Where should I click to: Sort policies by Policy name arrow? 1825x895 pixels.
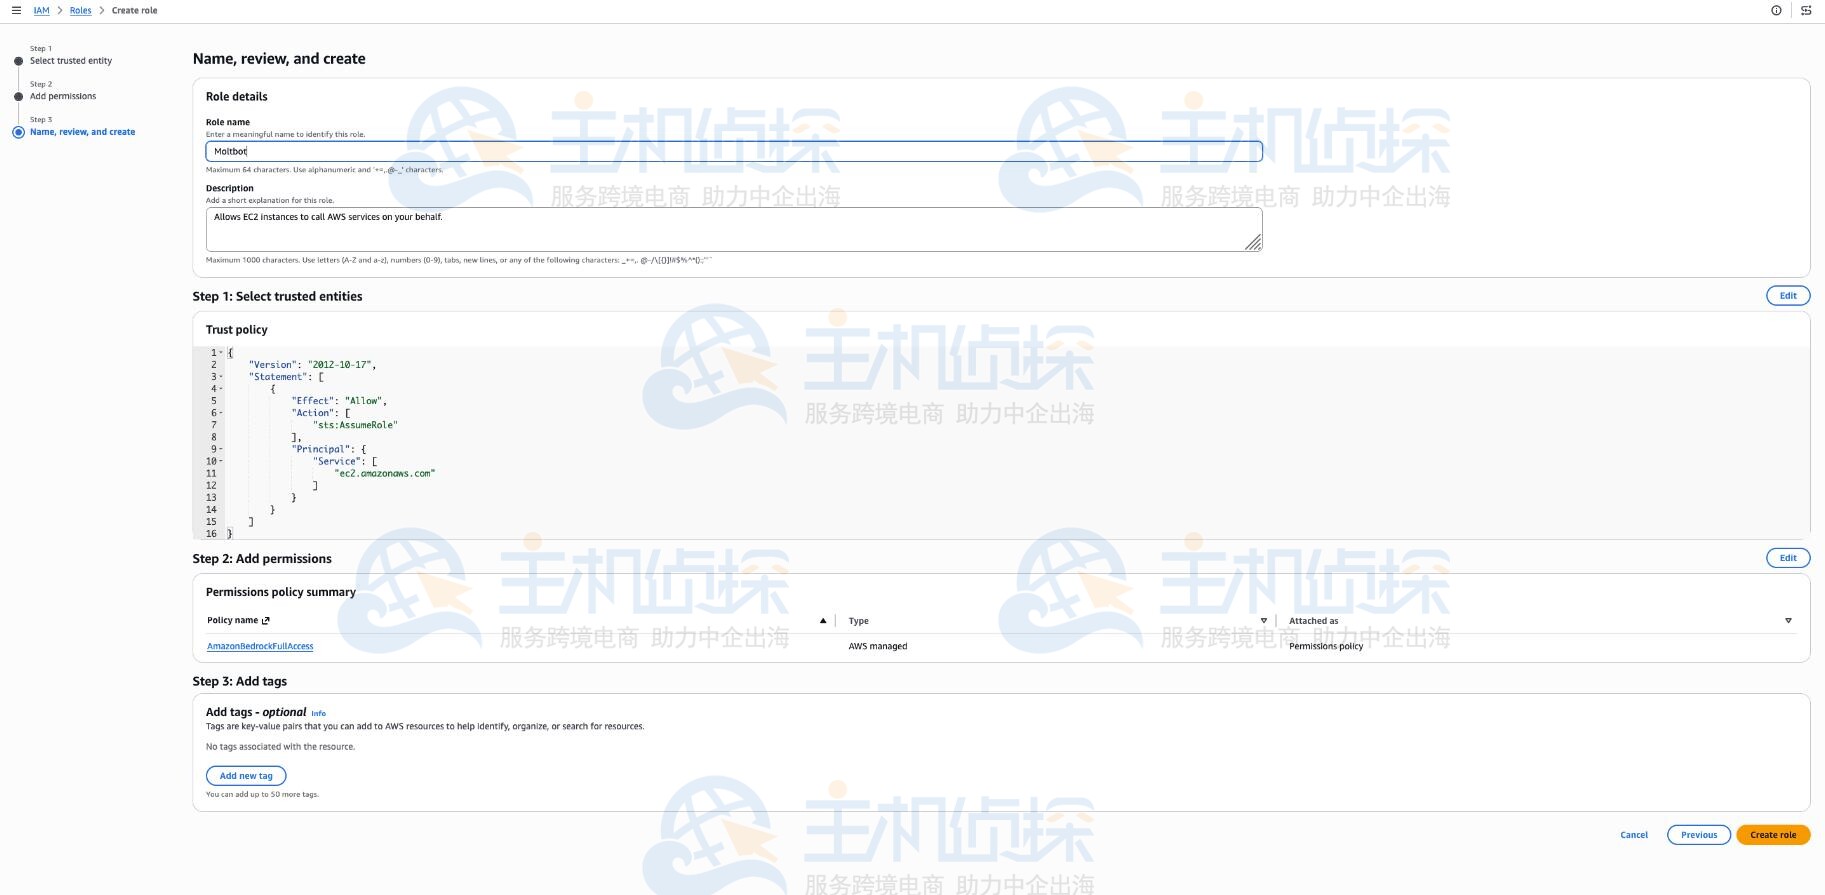823,621
